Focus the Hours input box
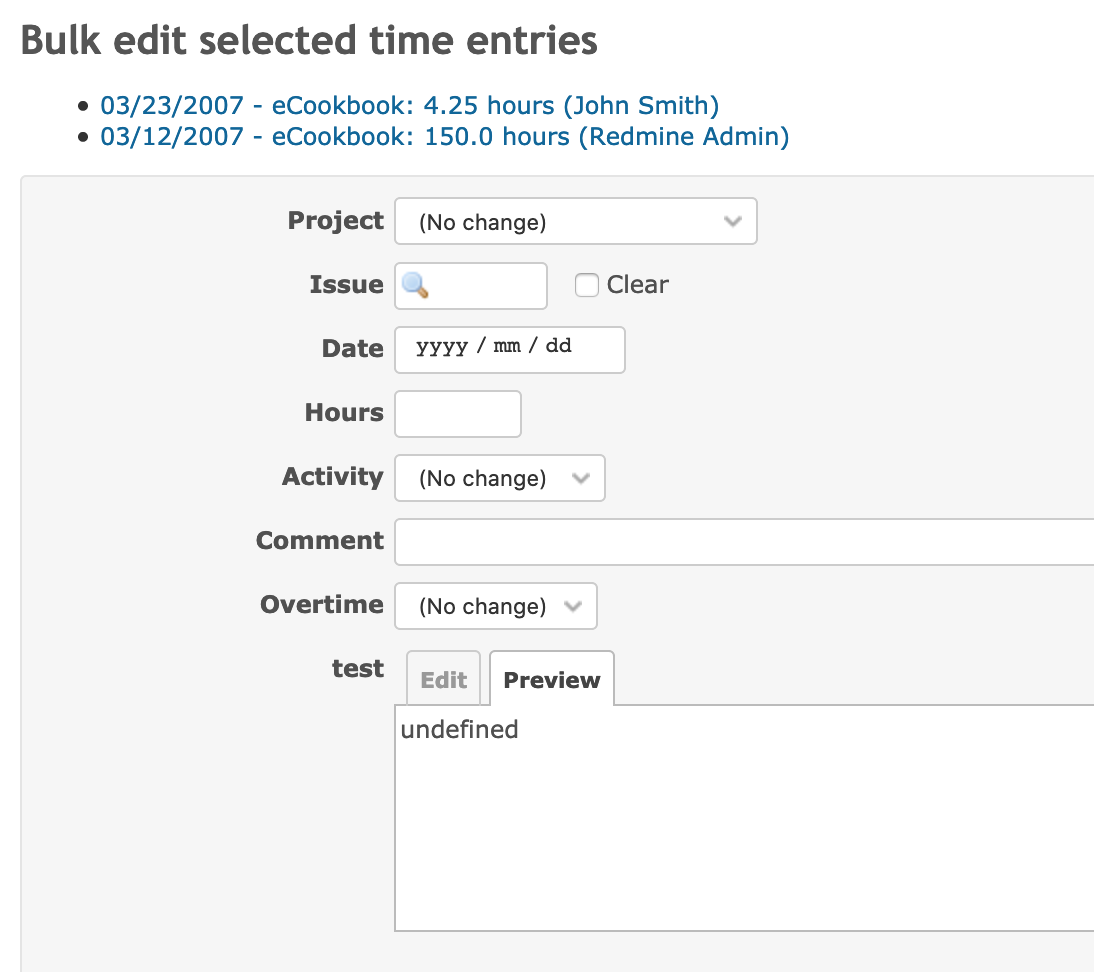Screen dimensions: 1094x972 pos(458,414)
